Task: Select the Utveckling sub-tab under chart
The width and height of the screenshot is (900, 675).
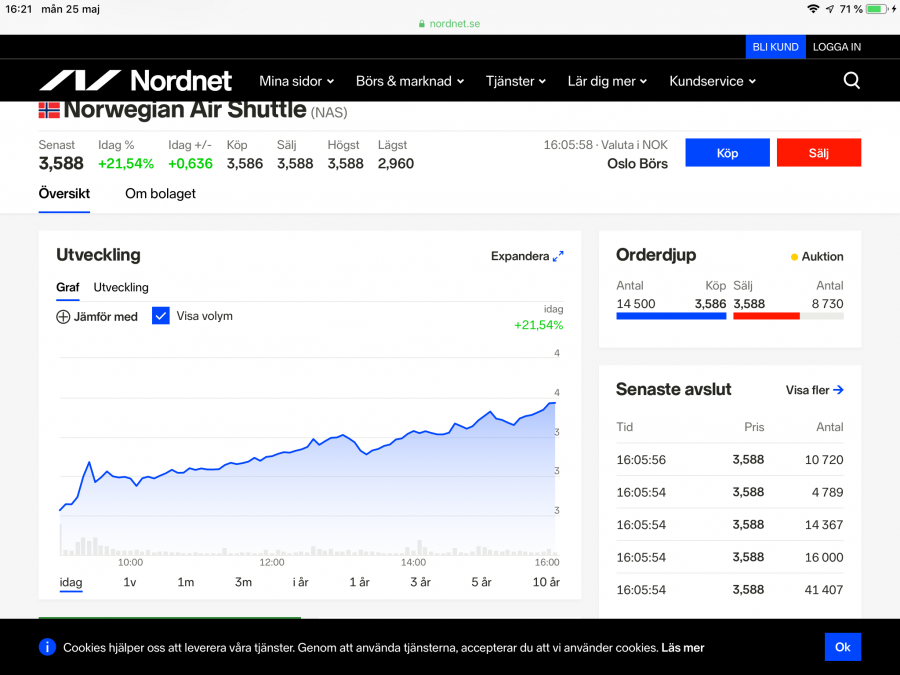Action: (x=121, y=287)
